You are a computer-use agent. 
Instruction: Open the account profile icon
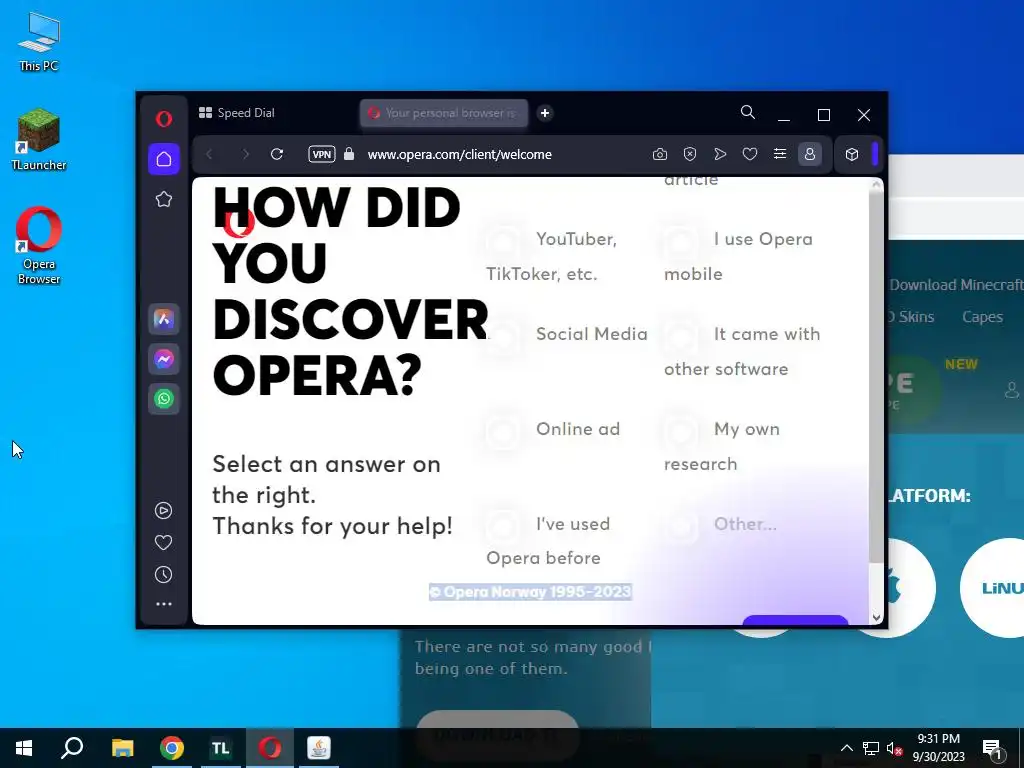(x=810, y=155)
